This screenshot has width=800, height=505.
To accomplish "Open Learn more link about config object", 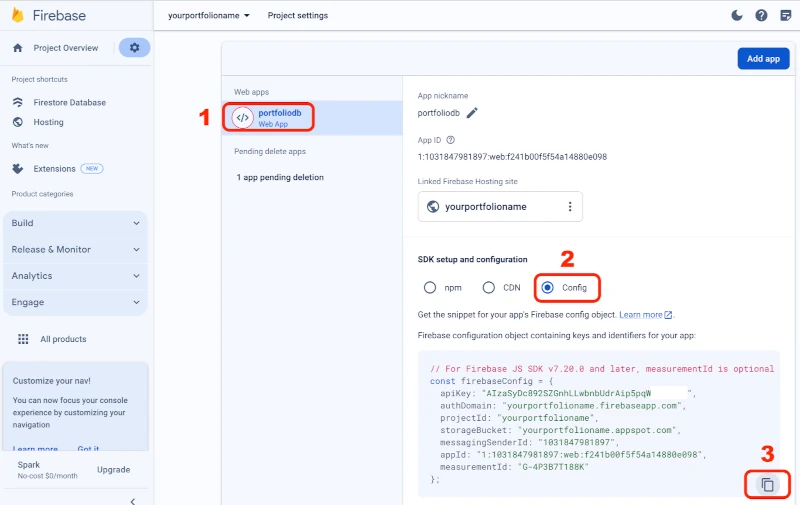I will (646, 315).
